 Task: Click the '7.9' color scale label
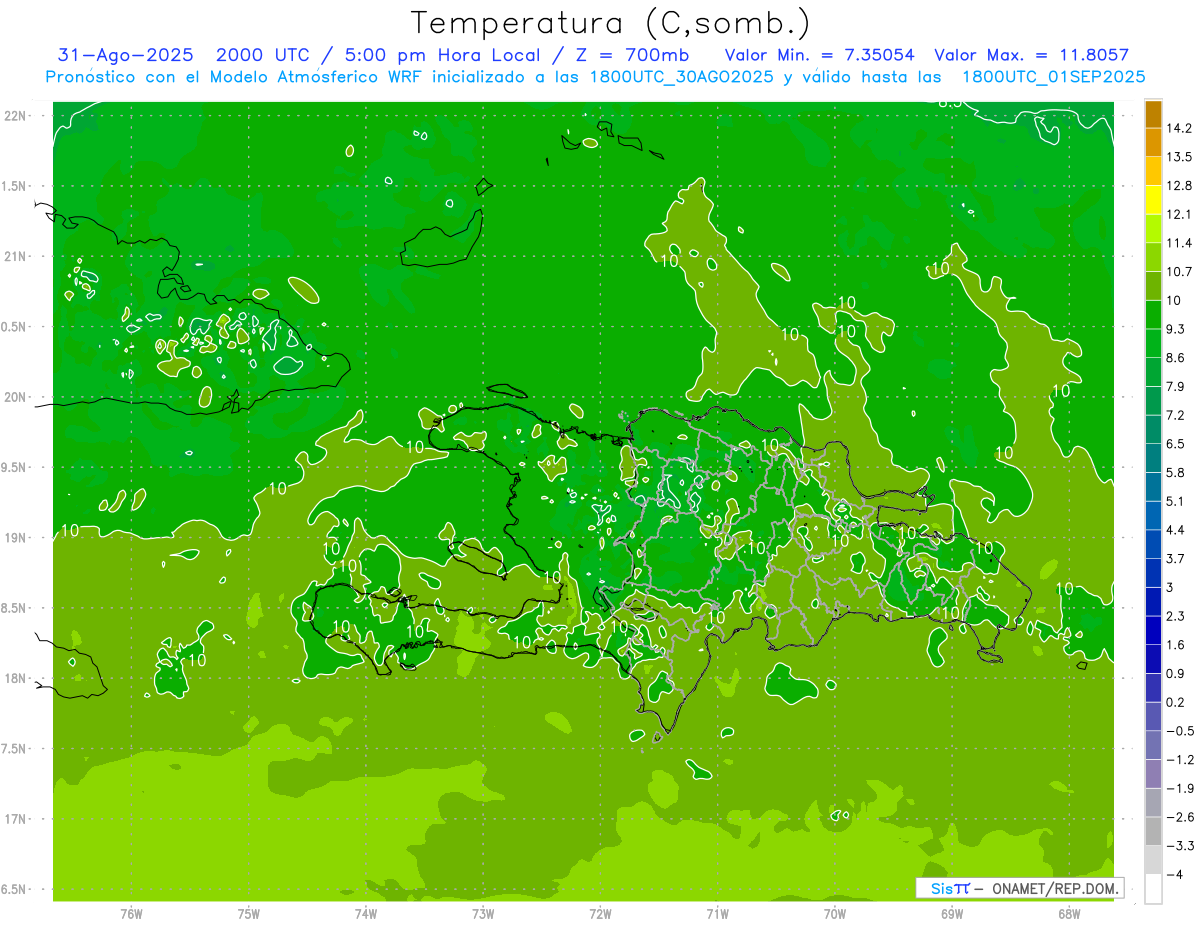1176,386
